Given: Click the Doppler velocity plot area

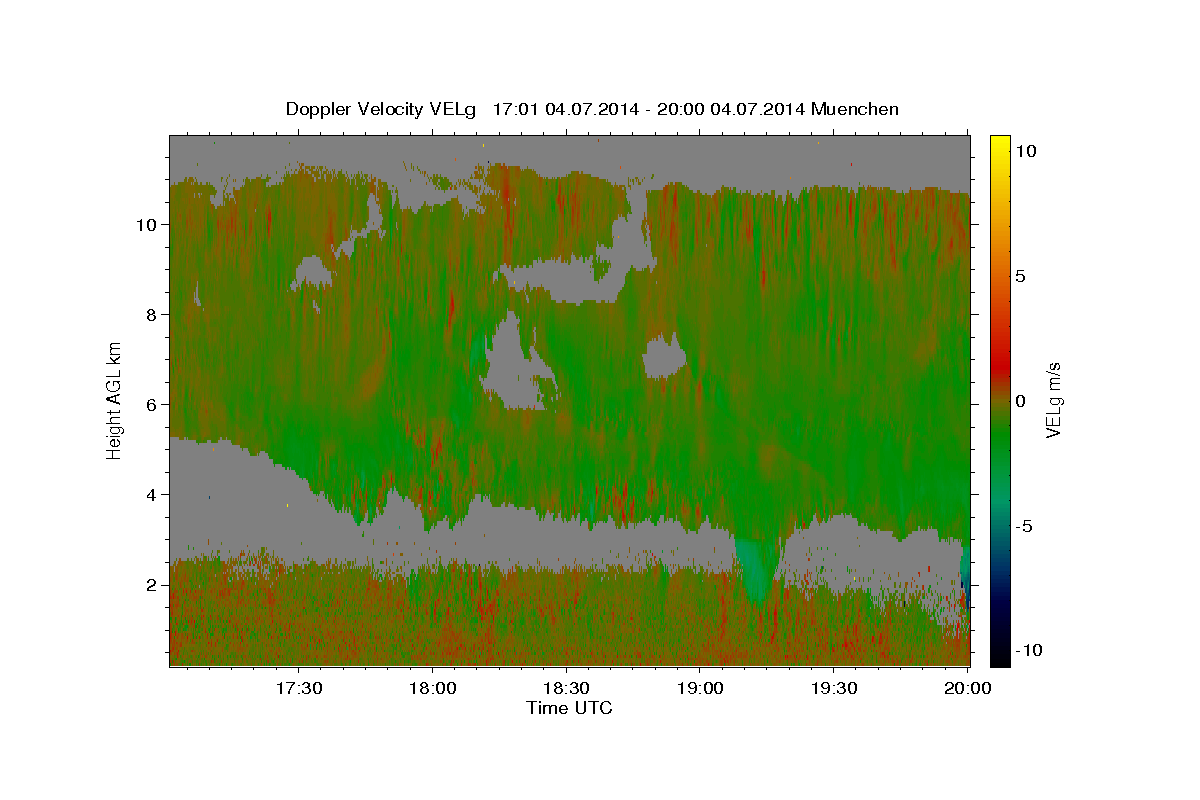Looking at the screenshot, I should click(570, 400).
